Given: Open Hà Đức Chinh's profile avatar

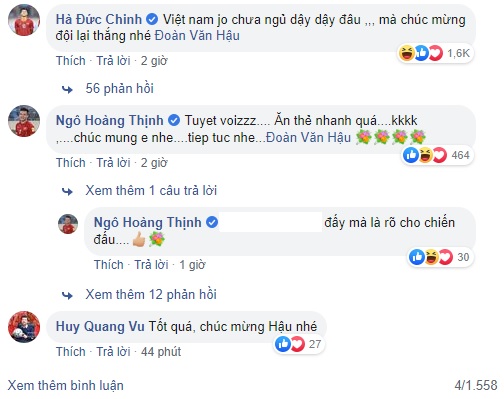Looking at the screenshot, I should pyautogui.click(x=24, y=20).
